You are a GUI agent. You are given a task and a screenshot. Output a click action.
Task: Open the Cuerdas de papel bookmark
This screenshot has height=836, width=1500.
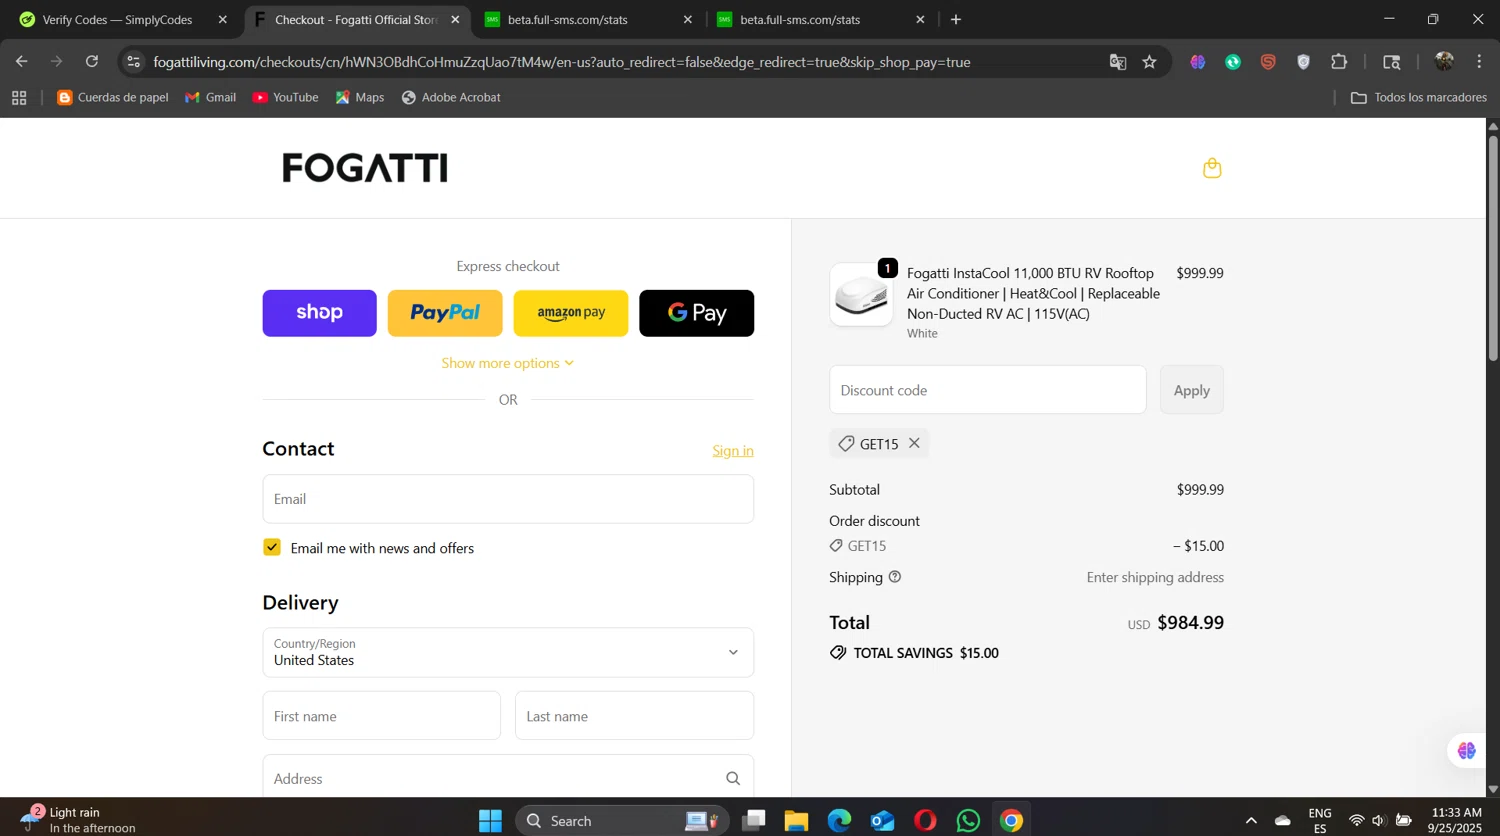[113, 97]
